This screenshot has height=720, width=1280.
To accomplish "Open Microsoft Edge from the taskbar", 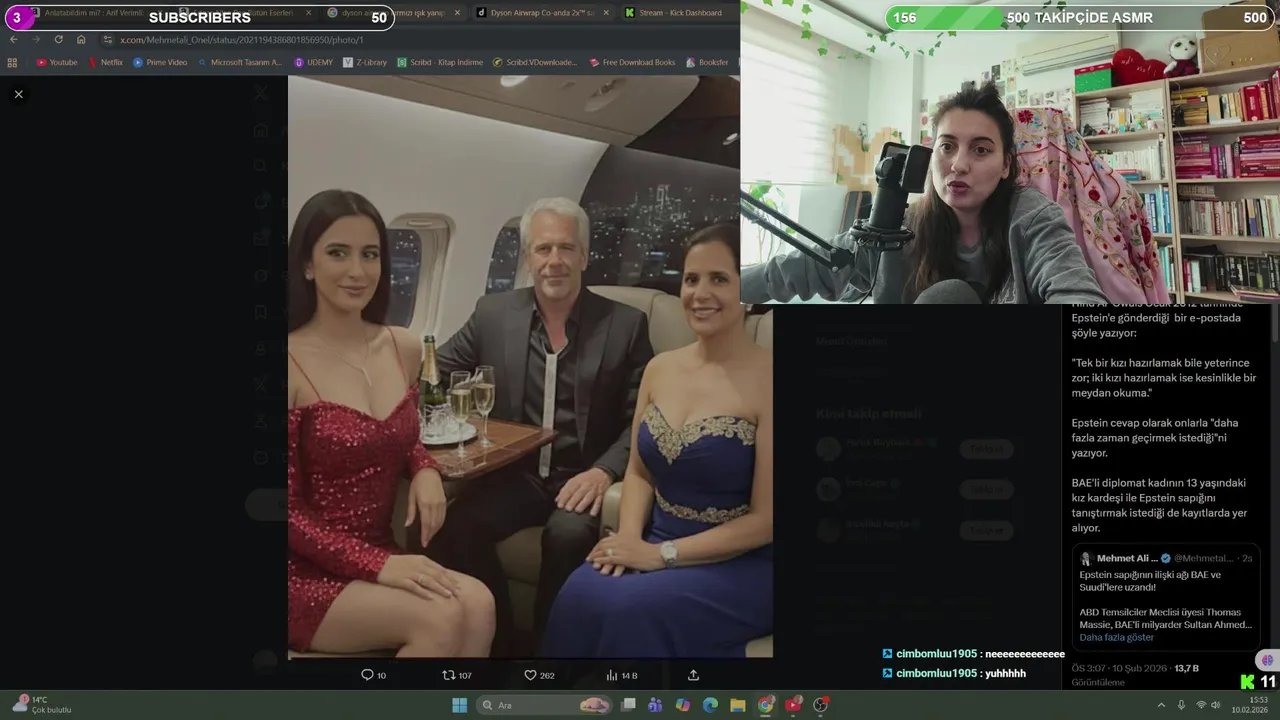I will click(x=710, y=705).
